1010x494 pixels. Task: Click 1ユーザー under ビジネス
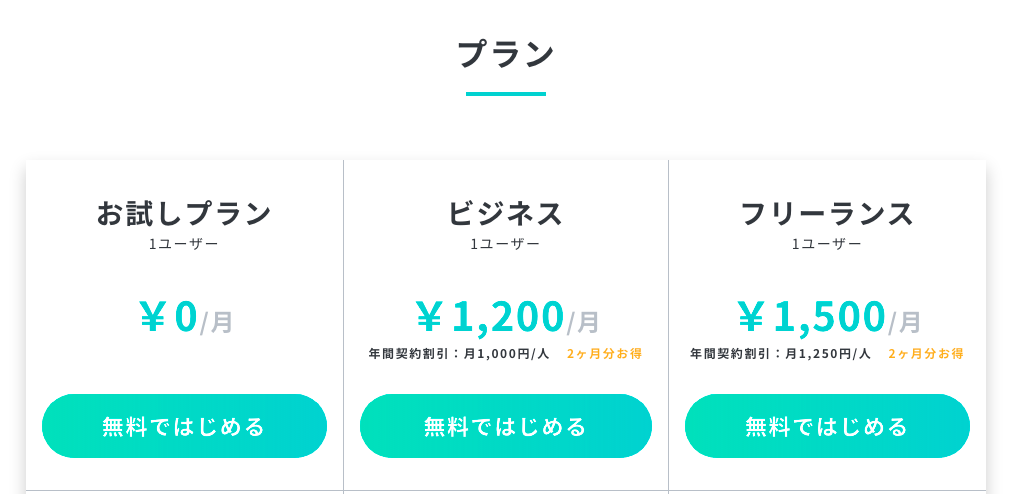coord(505,244)
